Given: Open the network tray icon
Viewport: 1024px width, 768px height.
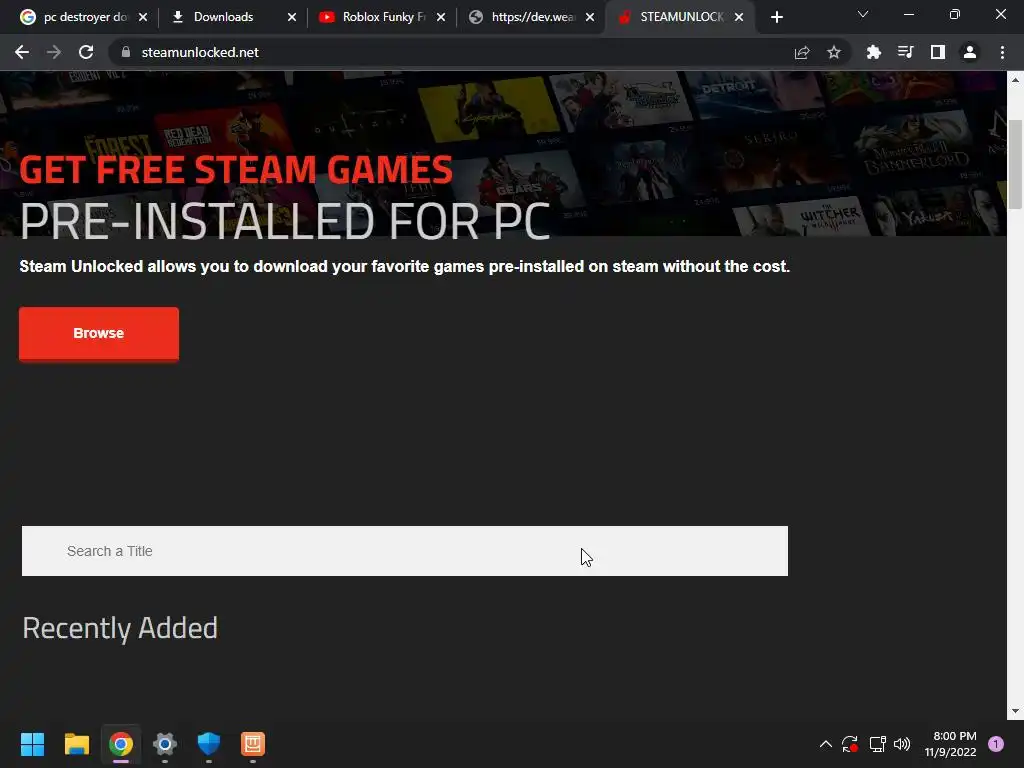Looking at the screenshot, I should [877, 744].
